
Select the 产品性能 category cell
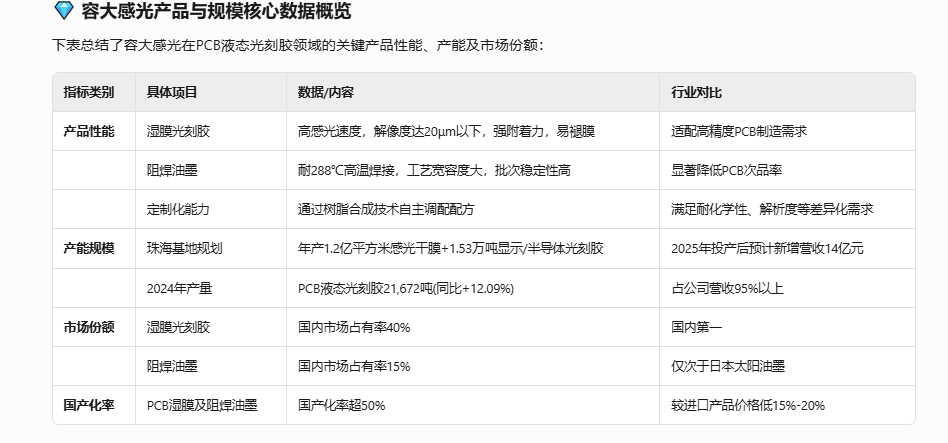[89, 131]
